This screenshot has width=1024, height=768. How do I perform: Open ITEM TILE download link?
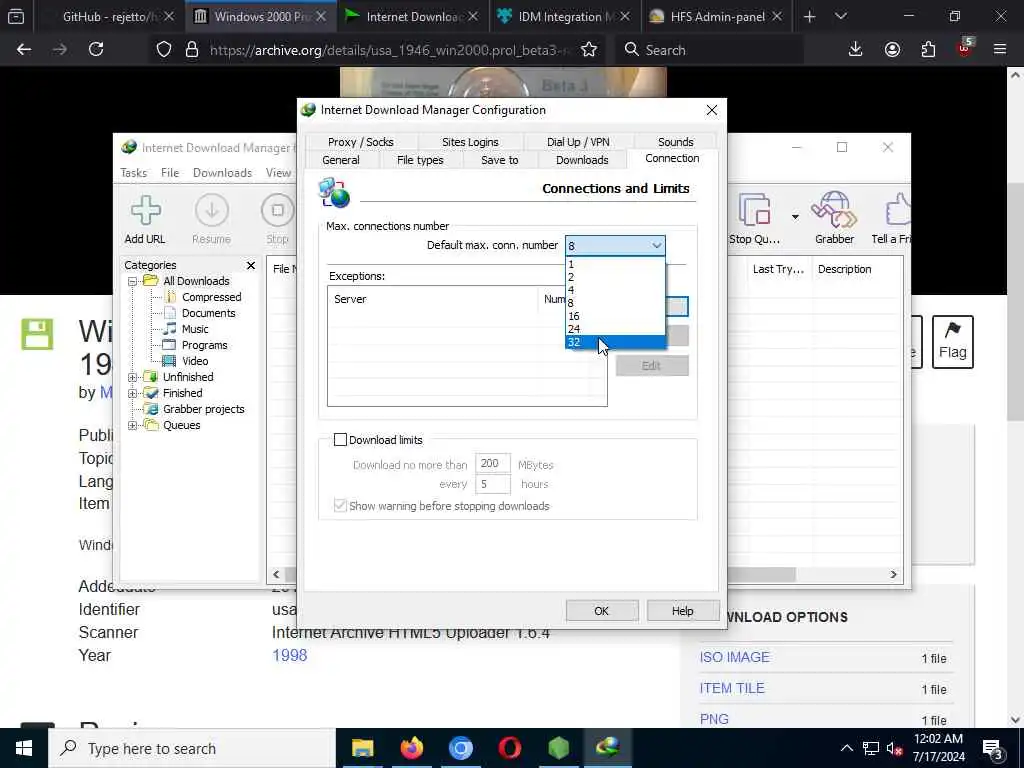coord(731,688)
